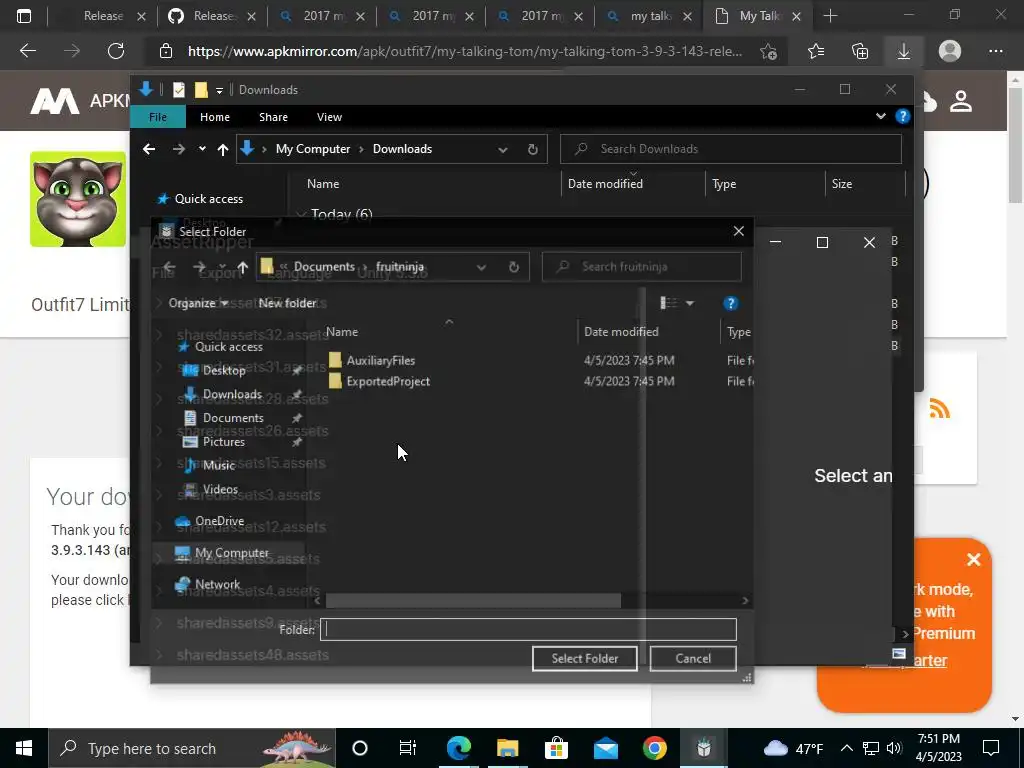Click the horizontal scrollbar in Select Folder
The image size is (1024, 768).
(x=473, y=600)
